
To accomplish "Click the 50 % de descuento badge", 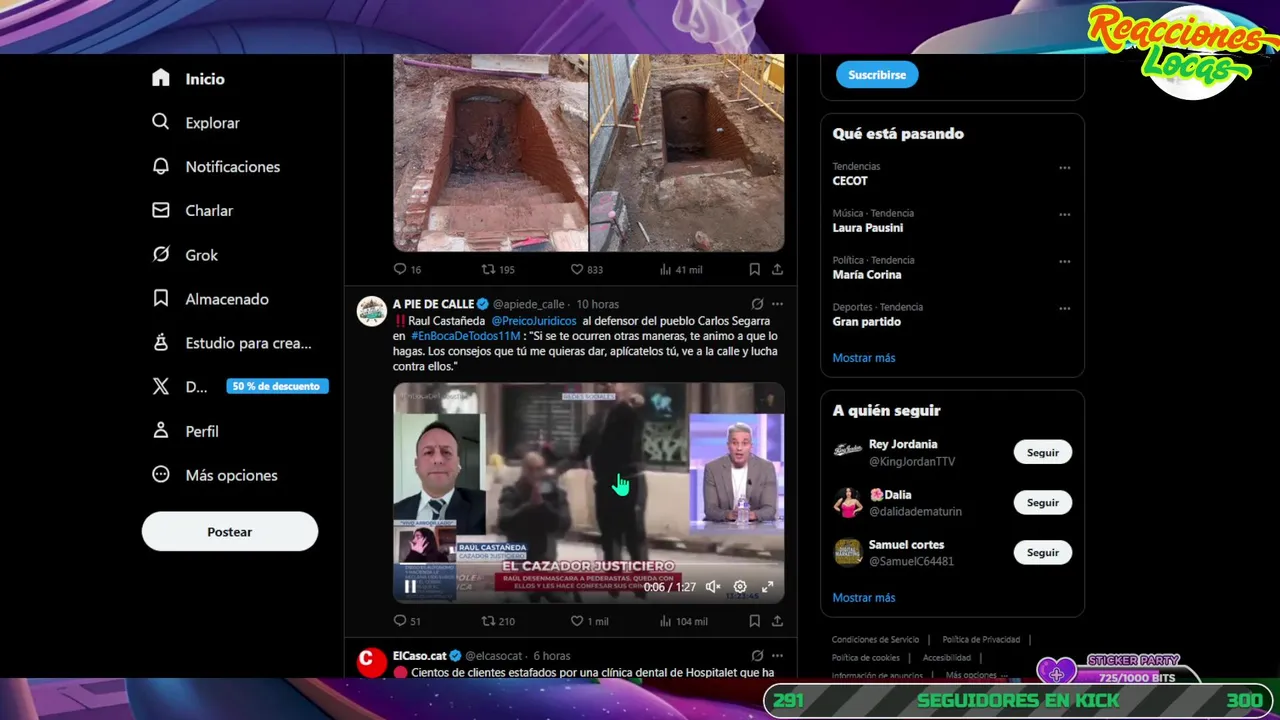I will click(x=277, y=387).
